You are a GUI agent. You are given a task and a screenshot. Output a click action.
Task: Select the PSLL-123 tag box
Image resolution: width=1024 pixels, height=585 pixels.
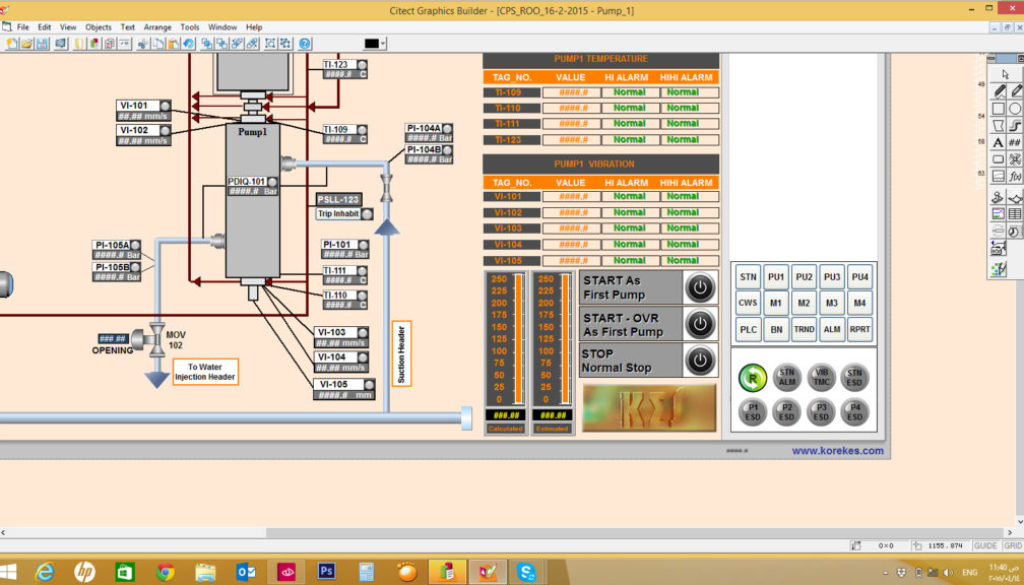click(339, 199)
